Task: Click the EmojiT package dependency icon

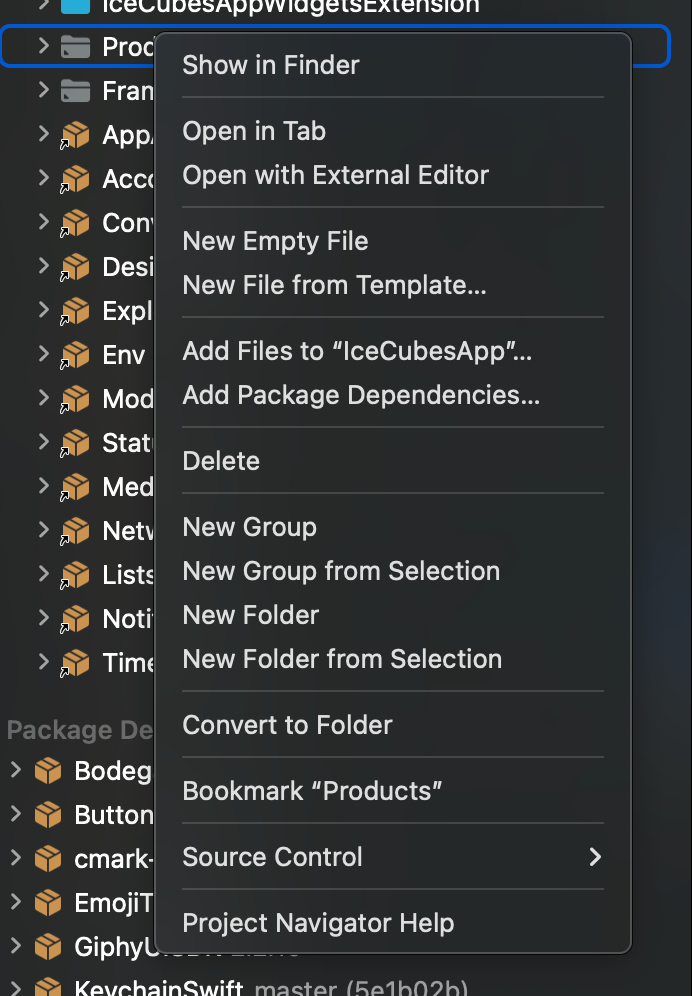Action: [48, 903]
